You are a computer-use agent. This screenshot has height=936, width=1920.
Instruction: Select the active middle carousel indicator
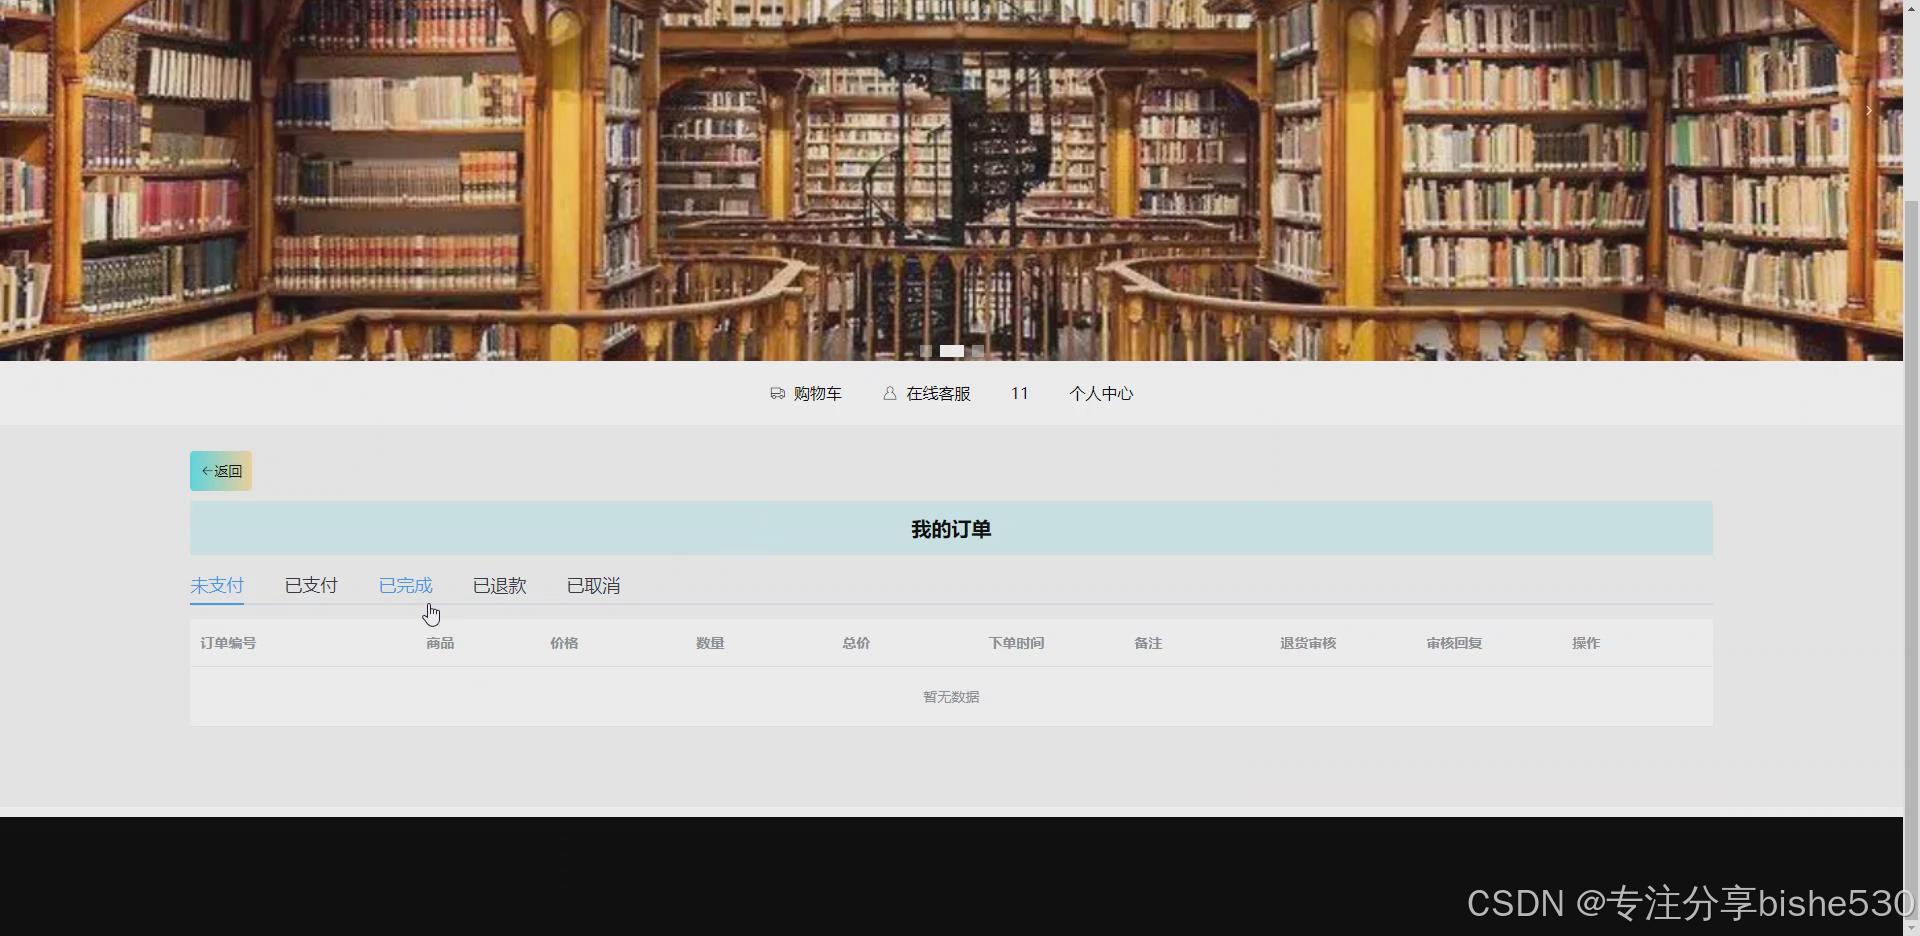(x=952, y=351)
